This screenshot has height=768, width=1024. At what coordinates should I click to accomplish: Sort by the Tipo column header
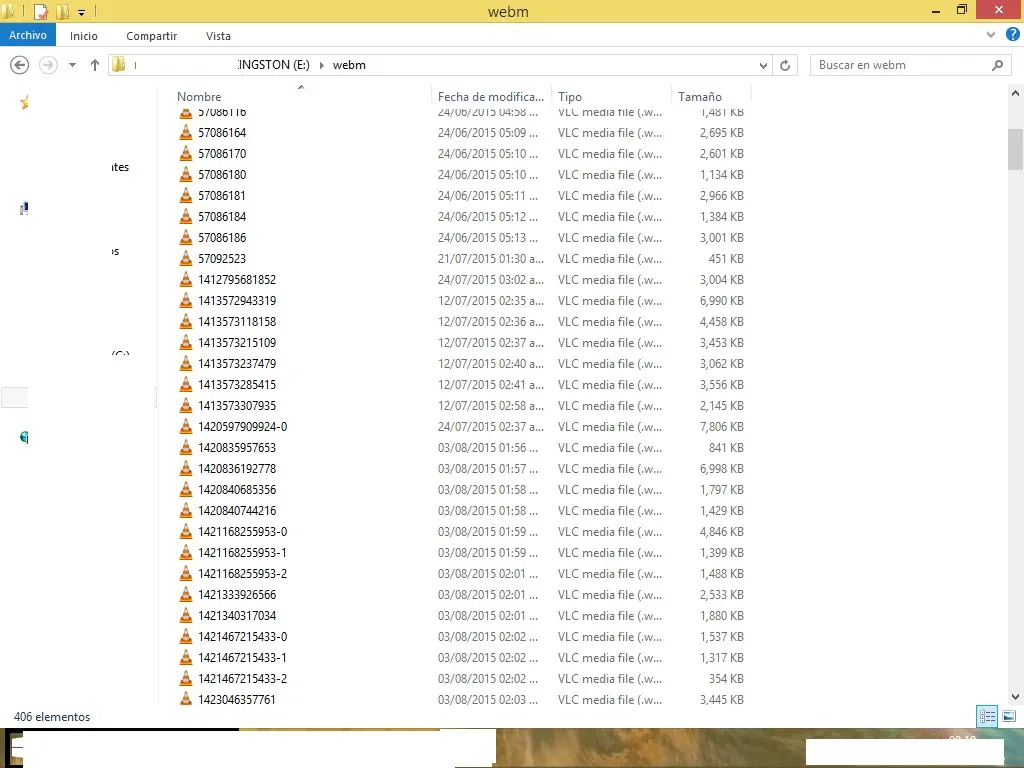click(x=569, y=97)
